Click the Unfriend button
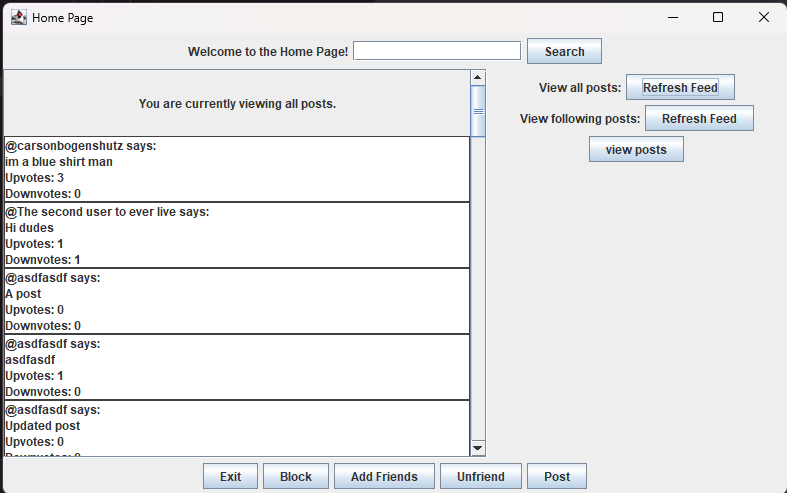 coord(481,476)
